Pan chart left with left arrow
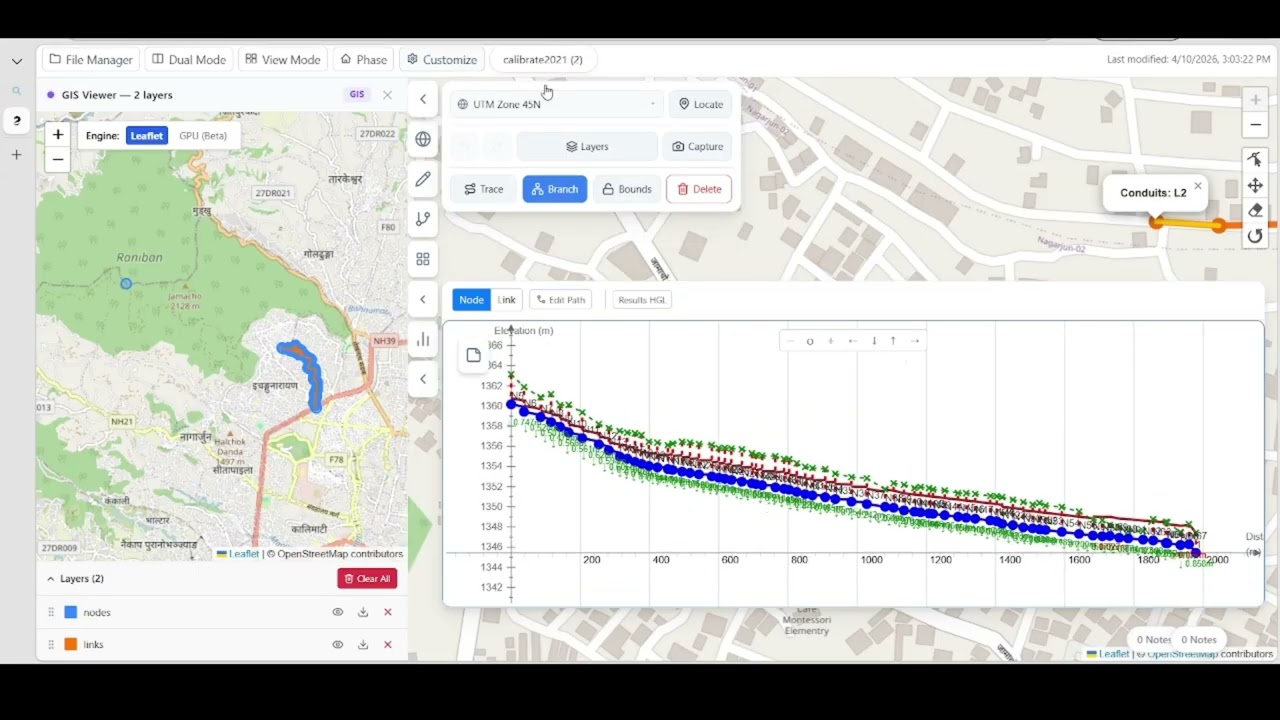 pos(852,341)
